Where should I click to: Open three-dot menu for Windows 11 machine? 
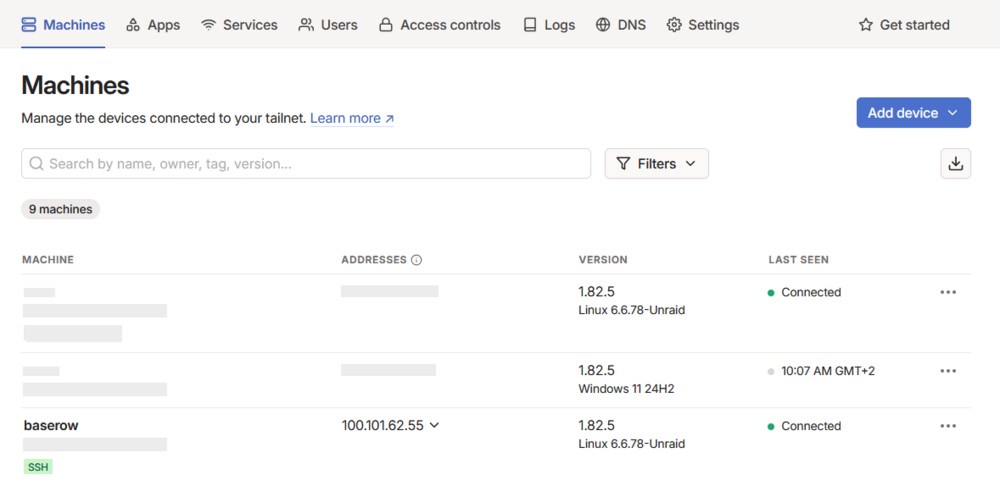pyautogui.click(x=948, y=371)
